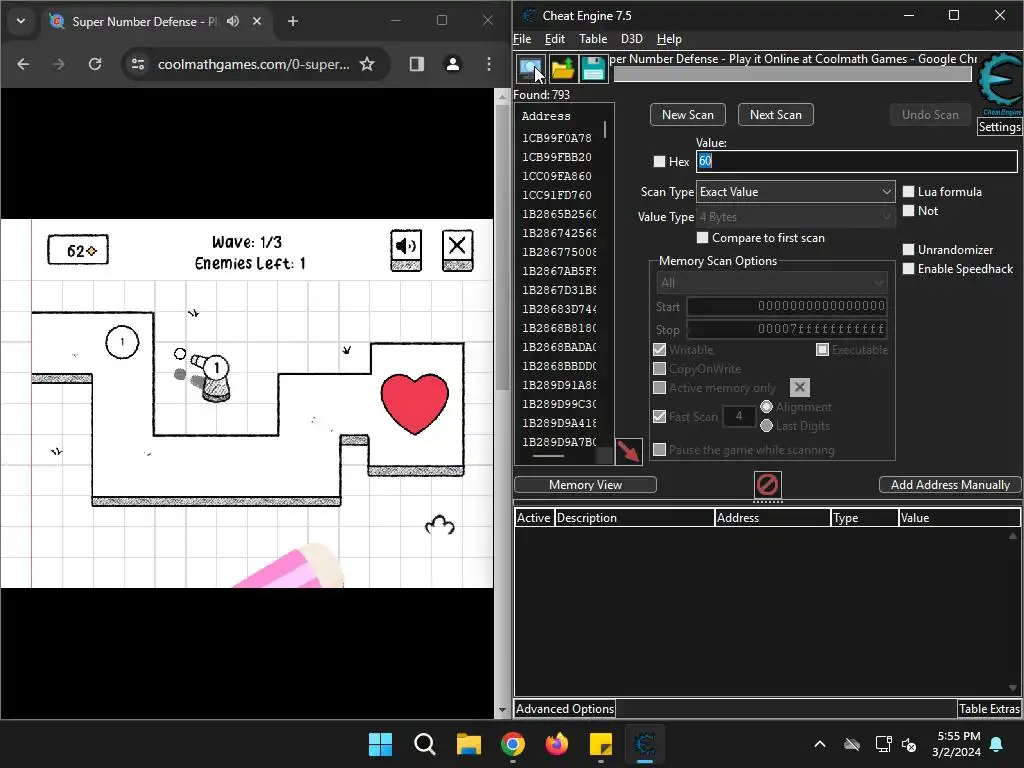Click the red arrow add-to-list icon
Screen dimensions: 1024x768
tap(629, 451)
